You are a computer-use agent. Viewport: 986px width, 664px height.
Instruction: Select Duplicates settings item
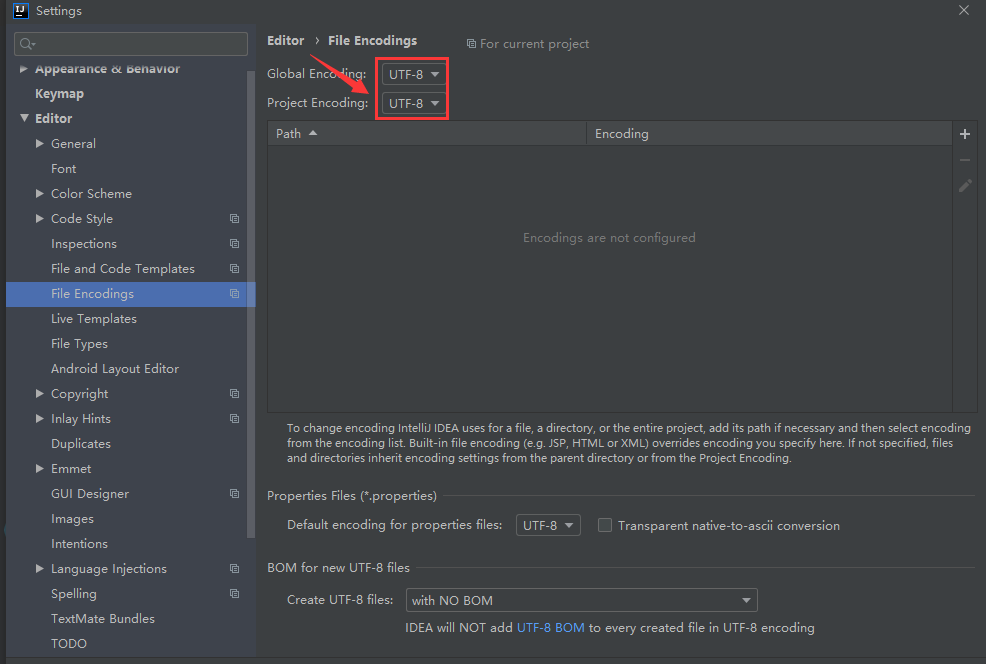pos(80,444)
